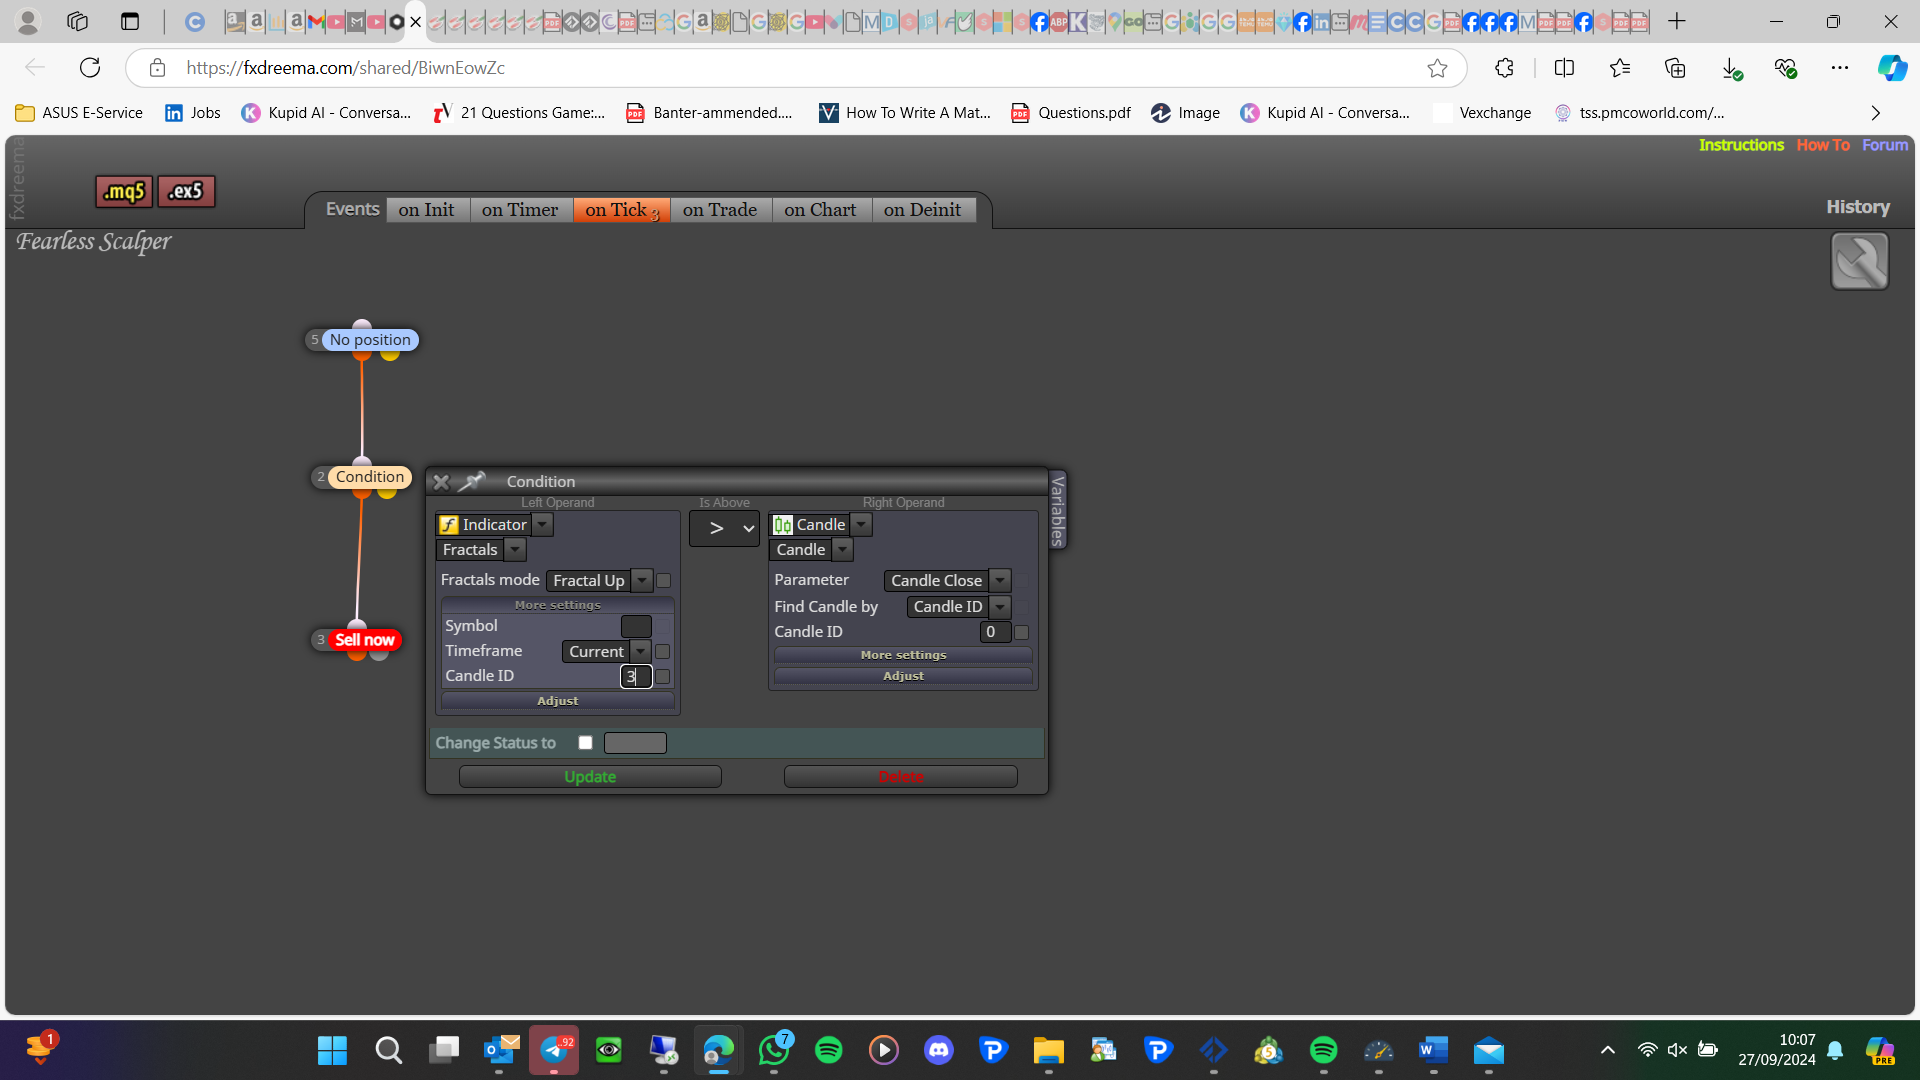Close the Condition dialog with X icon
This screenshot has height=1080, width=1920.
click(x=441, y=482)
